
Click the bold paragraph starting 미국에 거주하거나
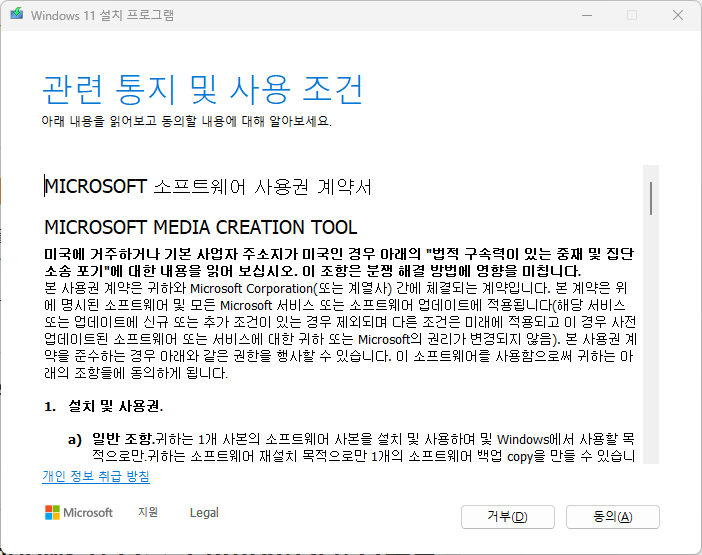click(x=339, y=263)
